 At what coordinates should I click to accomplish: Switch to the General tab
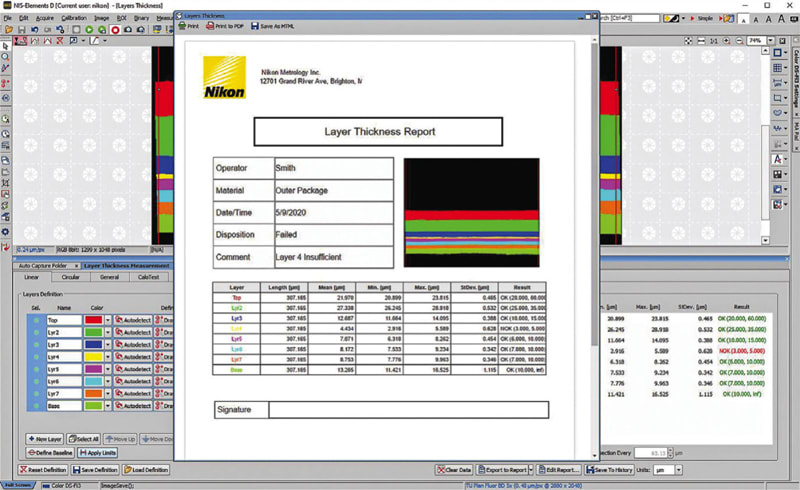[109, 277]
